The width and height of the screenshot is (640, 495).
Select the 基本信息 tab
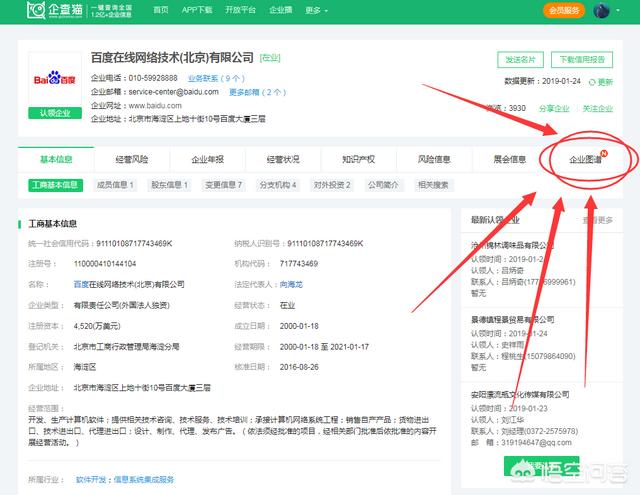[56, 160]
